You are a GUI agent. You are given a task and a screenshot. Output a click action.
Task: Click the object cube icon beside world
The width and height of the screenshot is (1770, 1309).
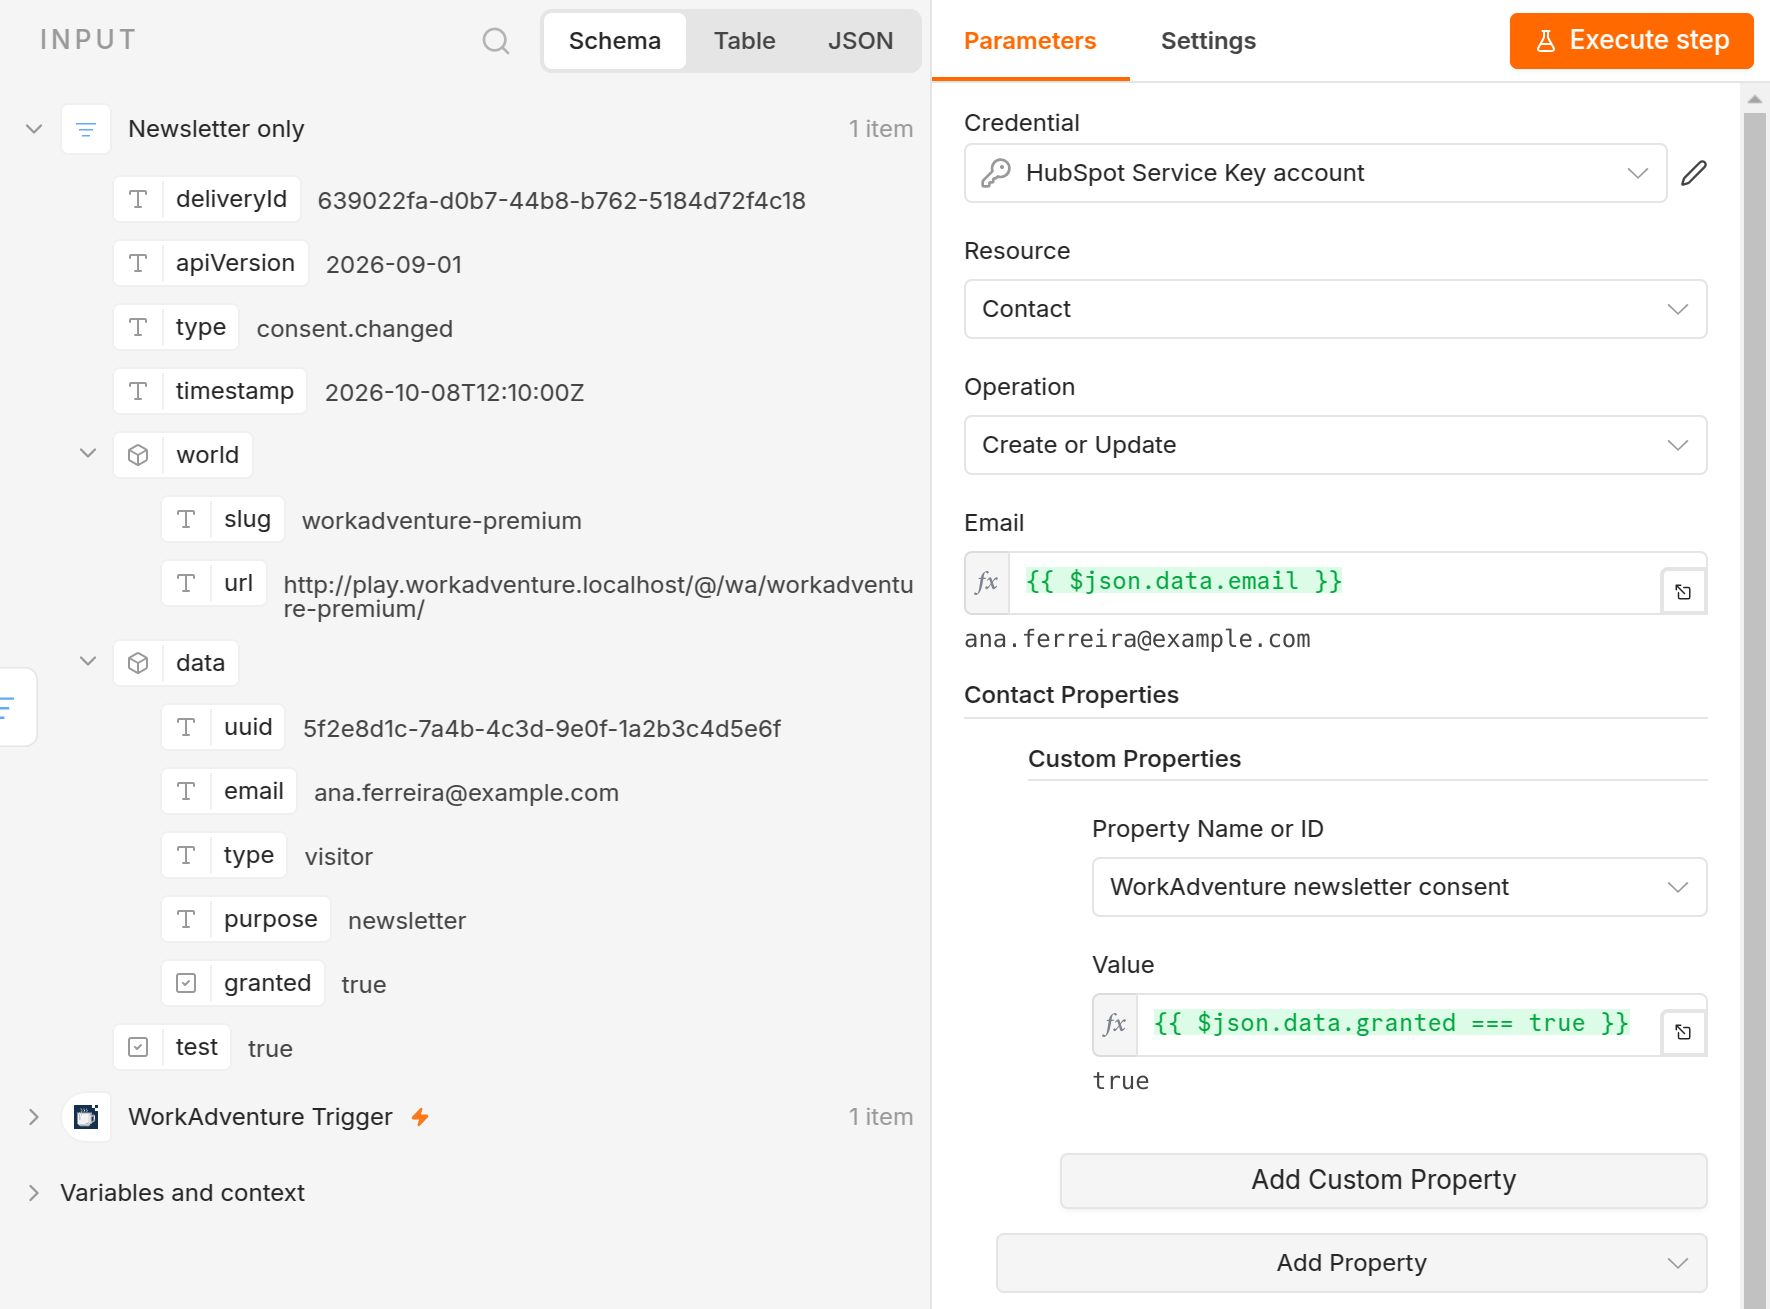138,455
